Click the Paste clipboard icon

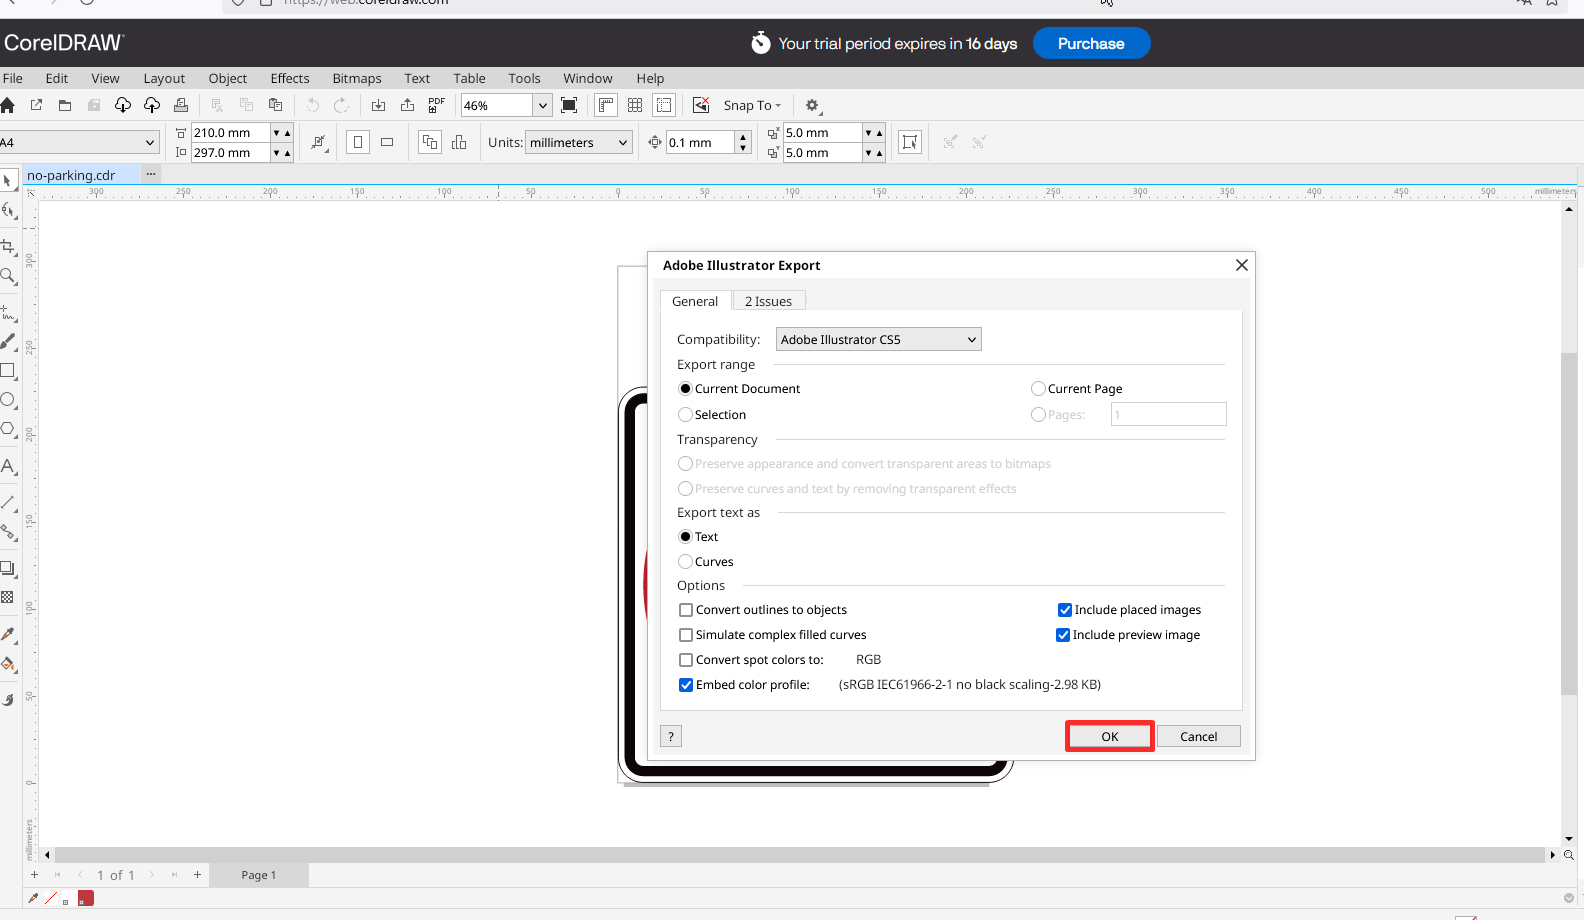(x=275, y=105)
